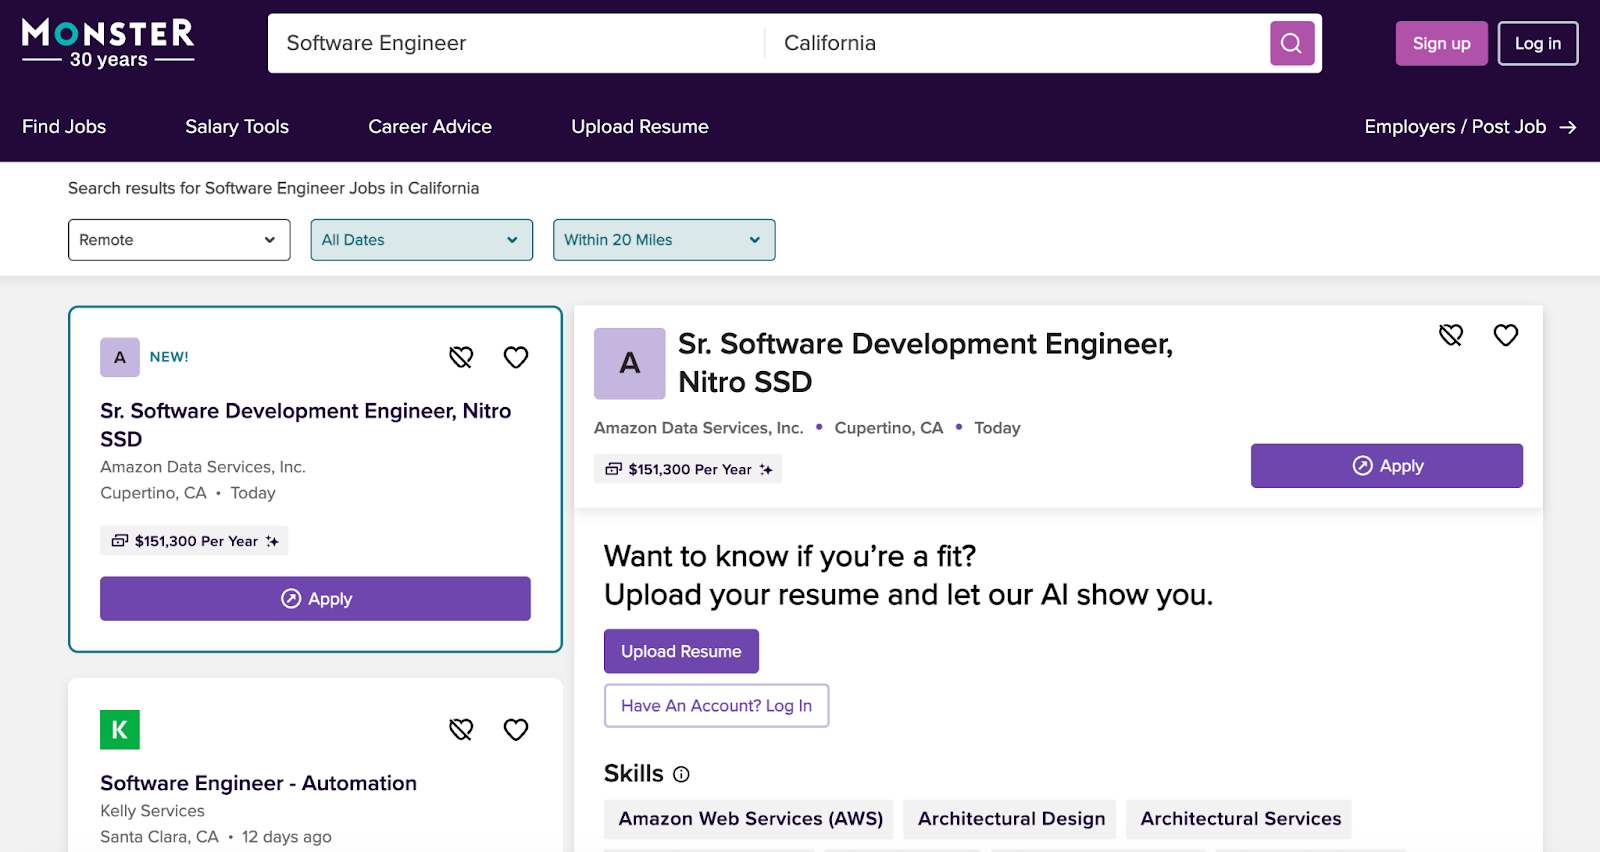
Task: Click the Log in button
Action: click(x=1538, y=43)
